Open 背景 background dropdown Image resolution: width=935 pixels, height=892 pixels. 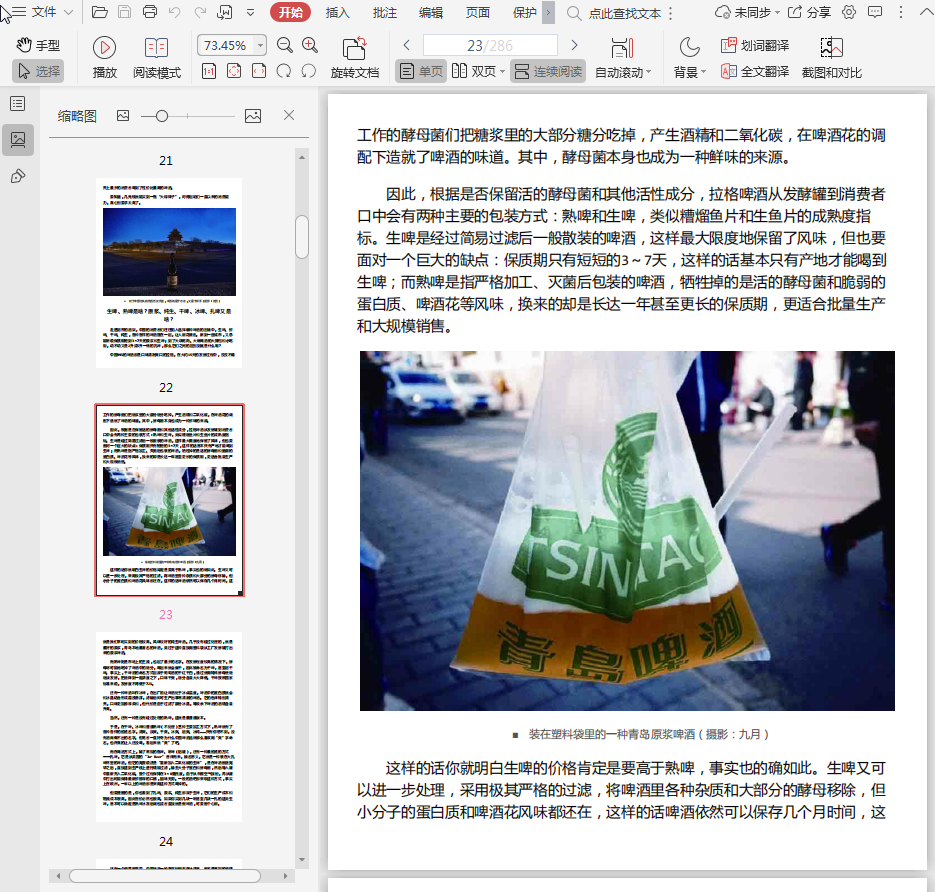coord(690,57)
